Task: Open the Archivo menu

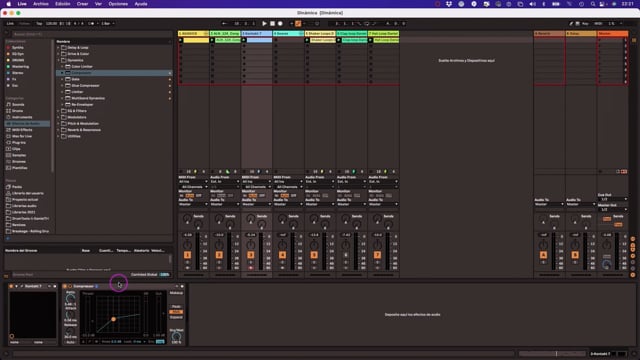Action: (40, 4)
